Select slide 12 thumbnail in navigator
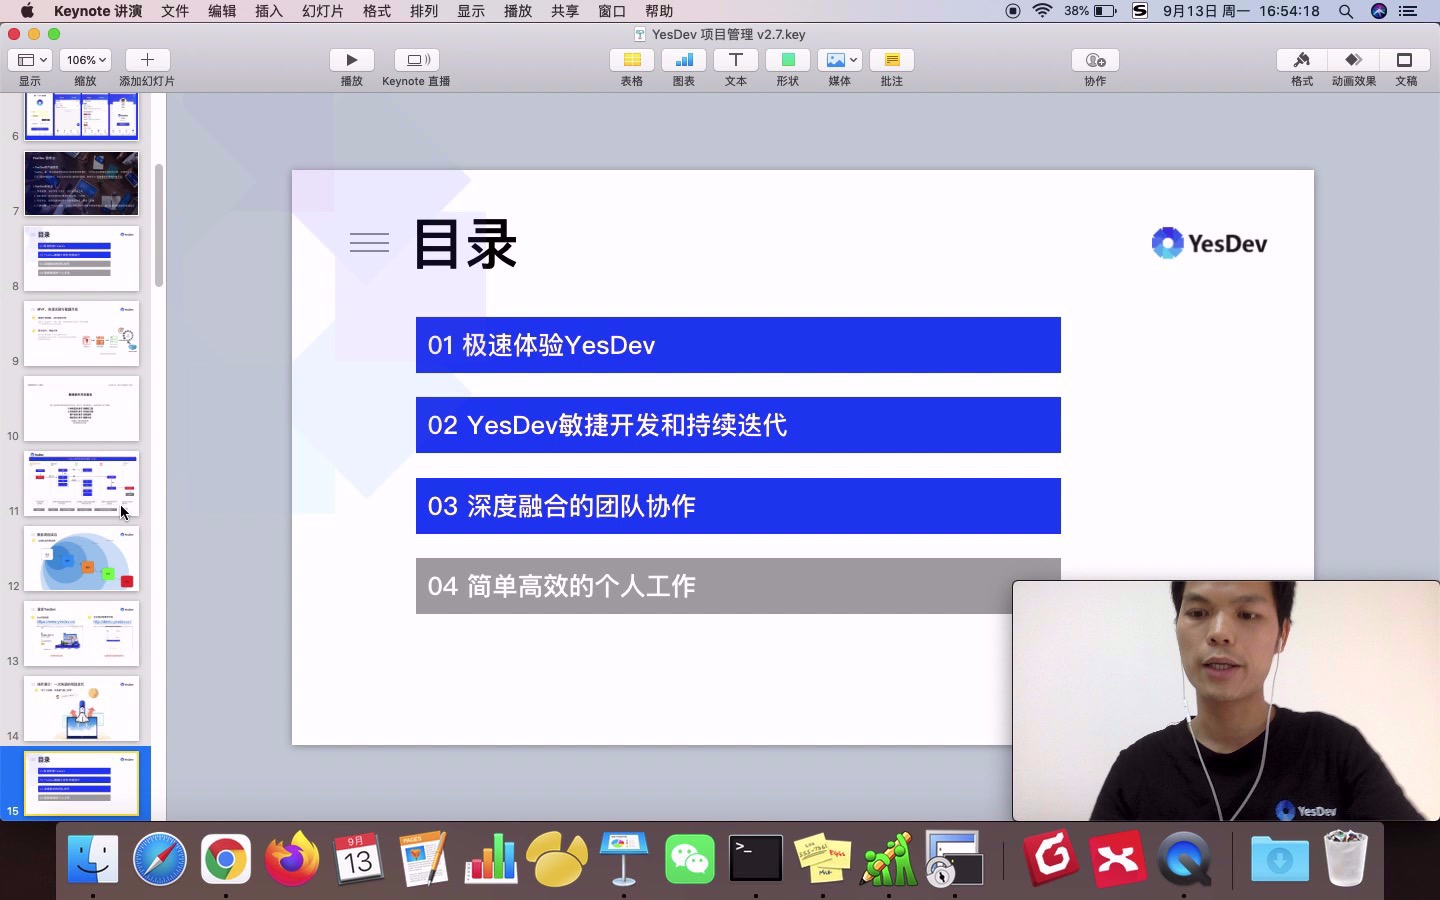 tap(82, 558)
